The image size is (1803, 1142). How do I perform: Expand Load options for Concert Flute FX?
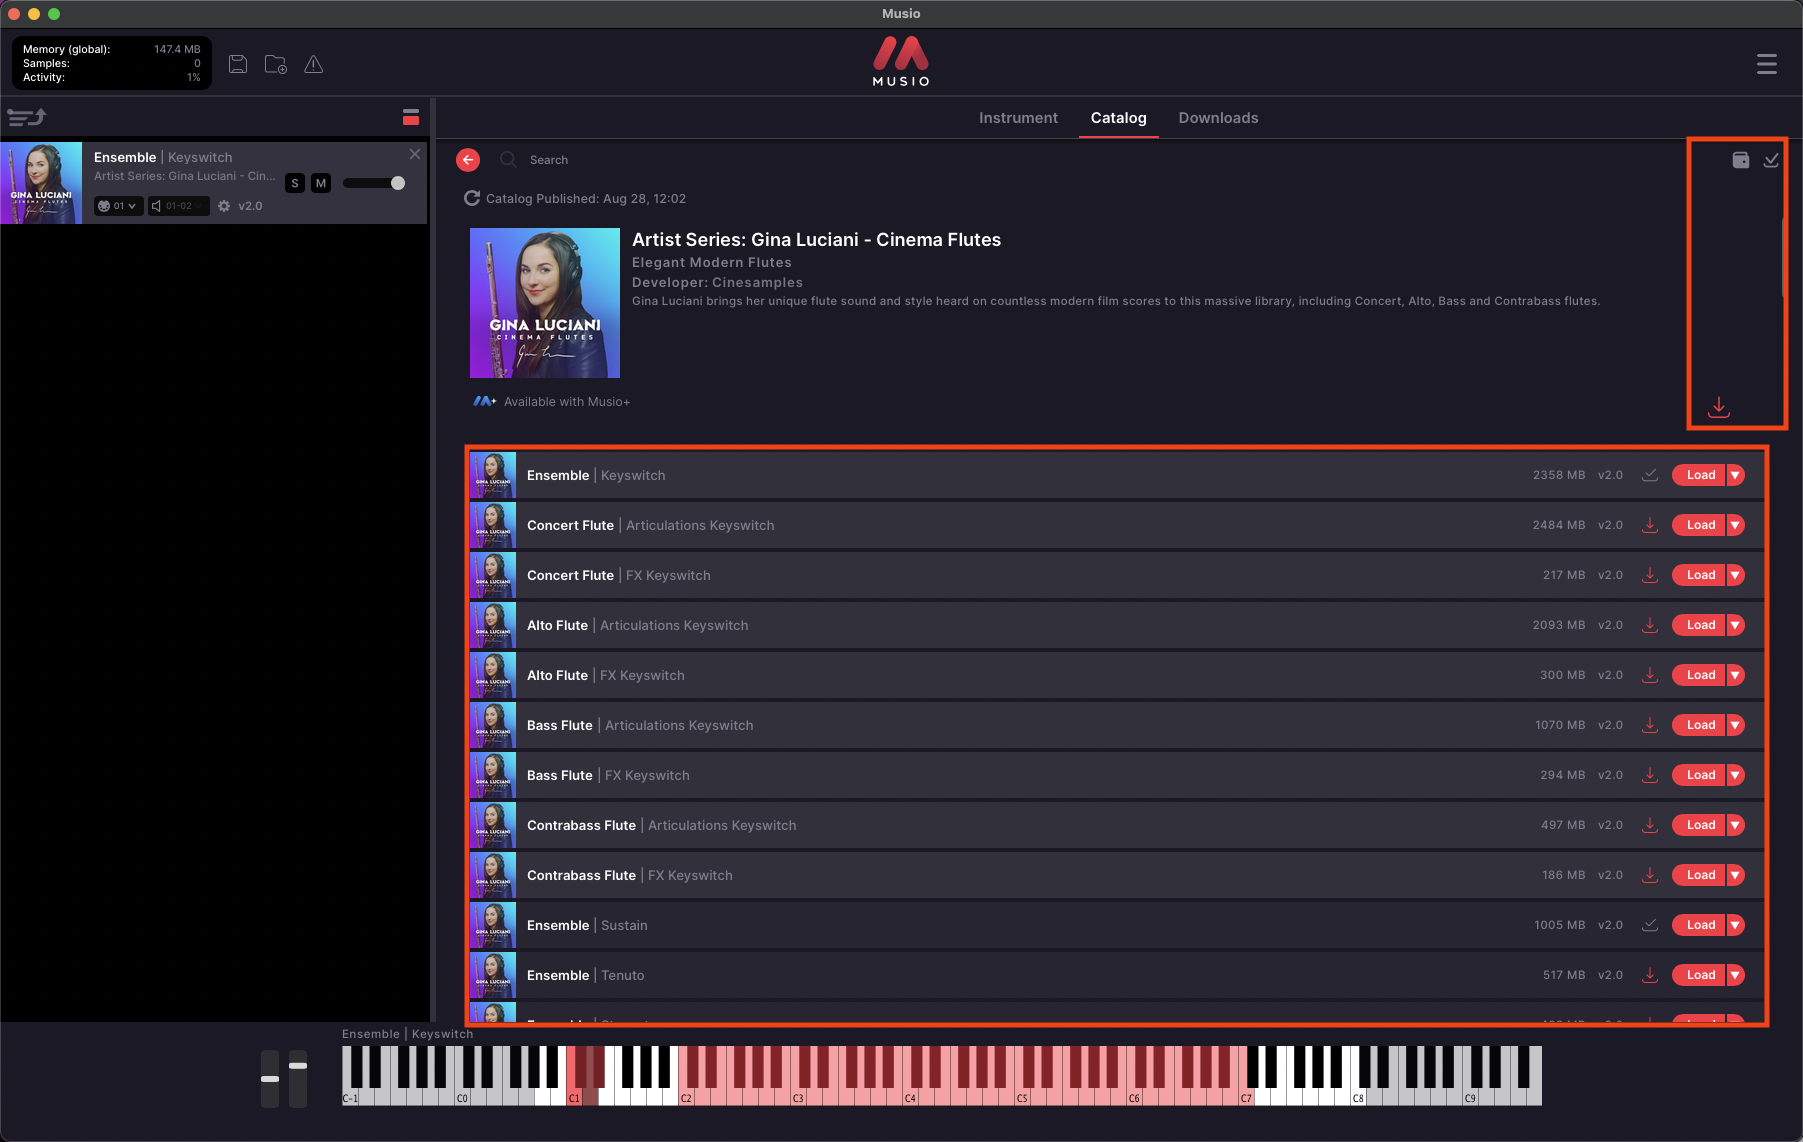coord(1736,575)
